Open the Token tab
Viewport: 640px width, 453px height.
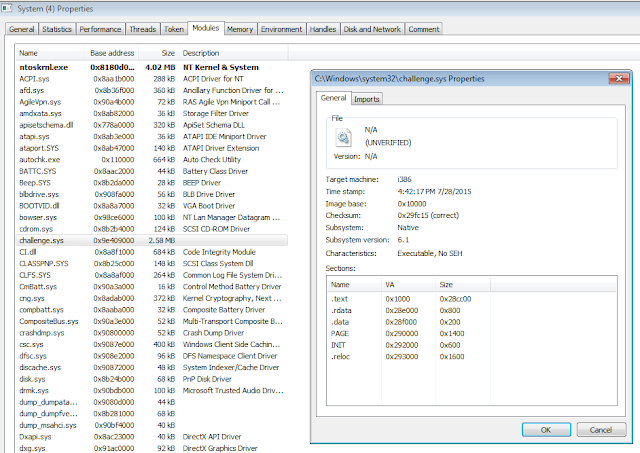(x=174, y=29)
